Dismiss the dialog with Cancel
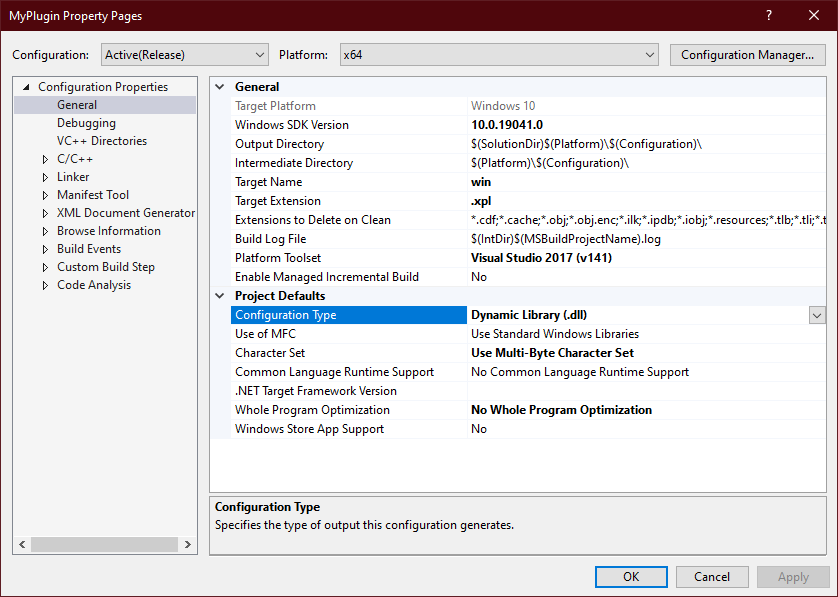This screenshot has width=838, height=597. [712, 576]
